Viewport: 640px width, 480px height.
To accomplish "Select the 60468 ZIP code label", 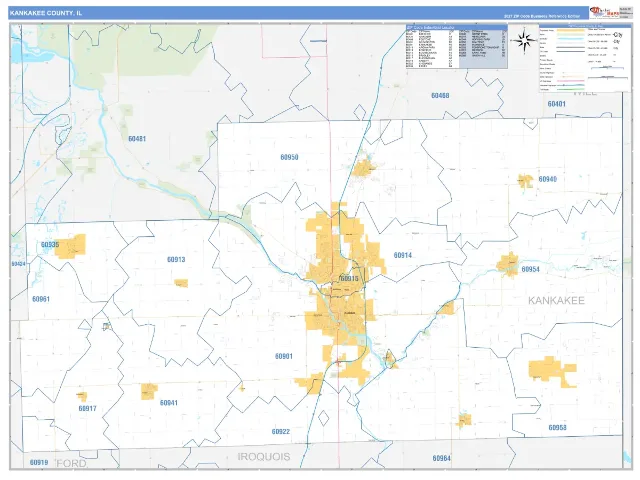I will 440,96.
